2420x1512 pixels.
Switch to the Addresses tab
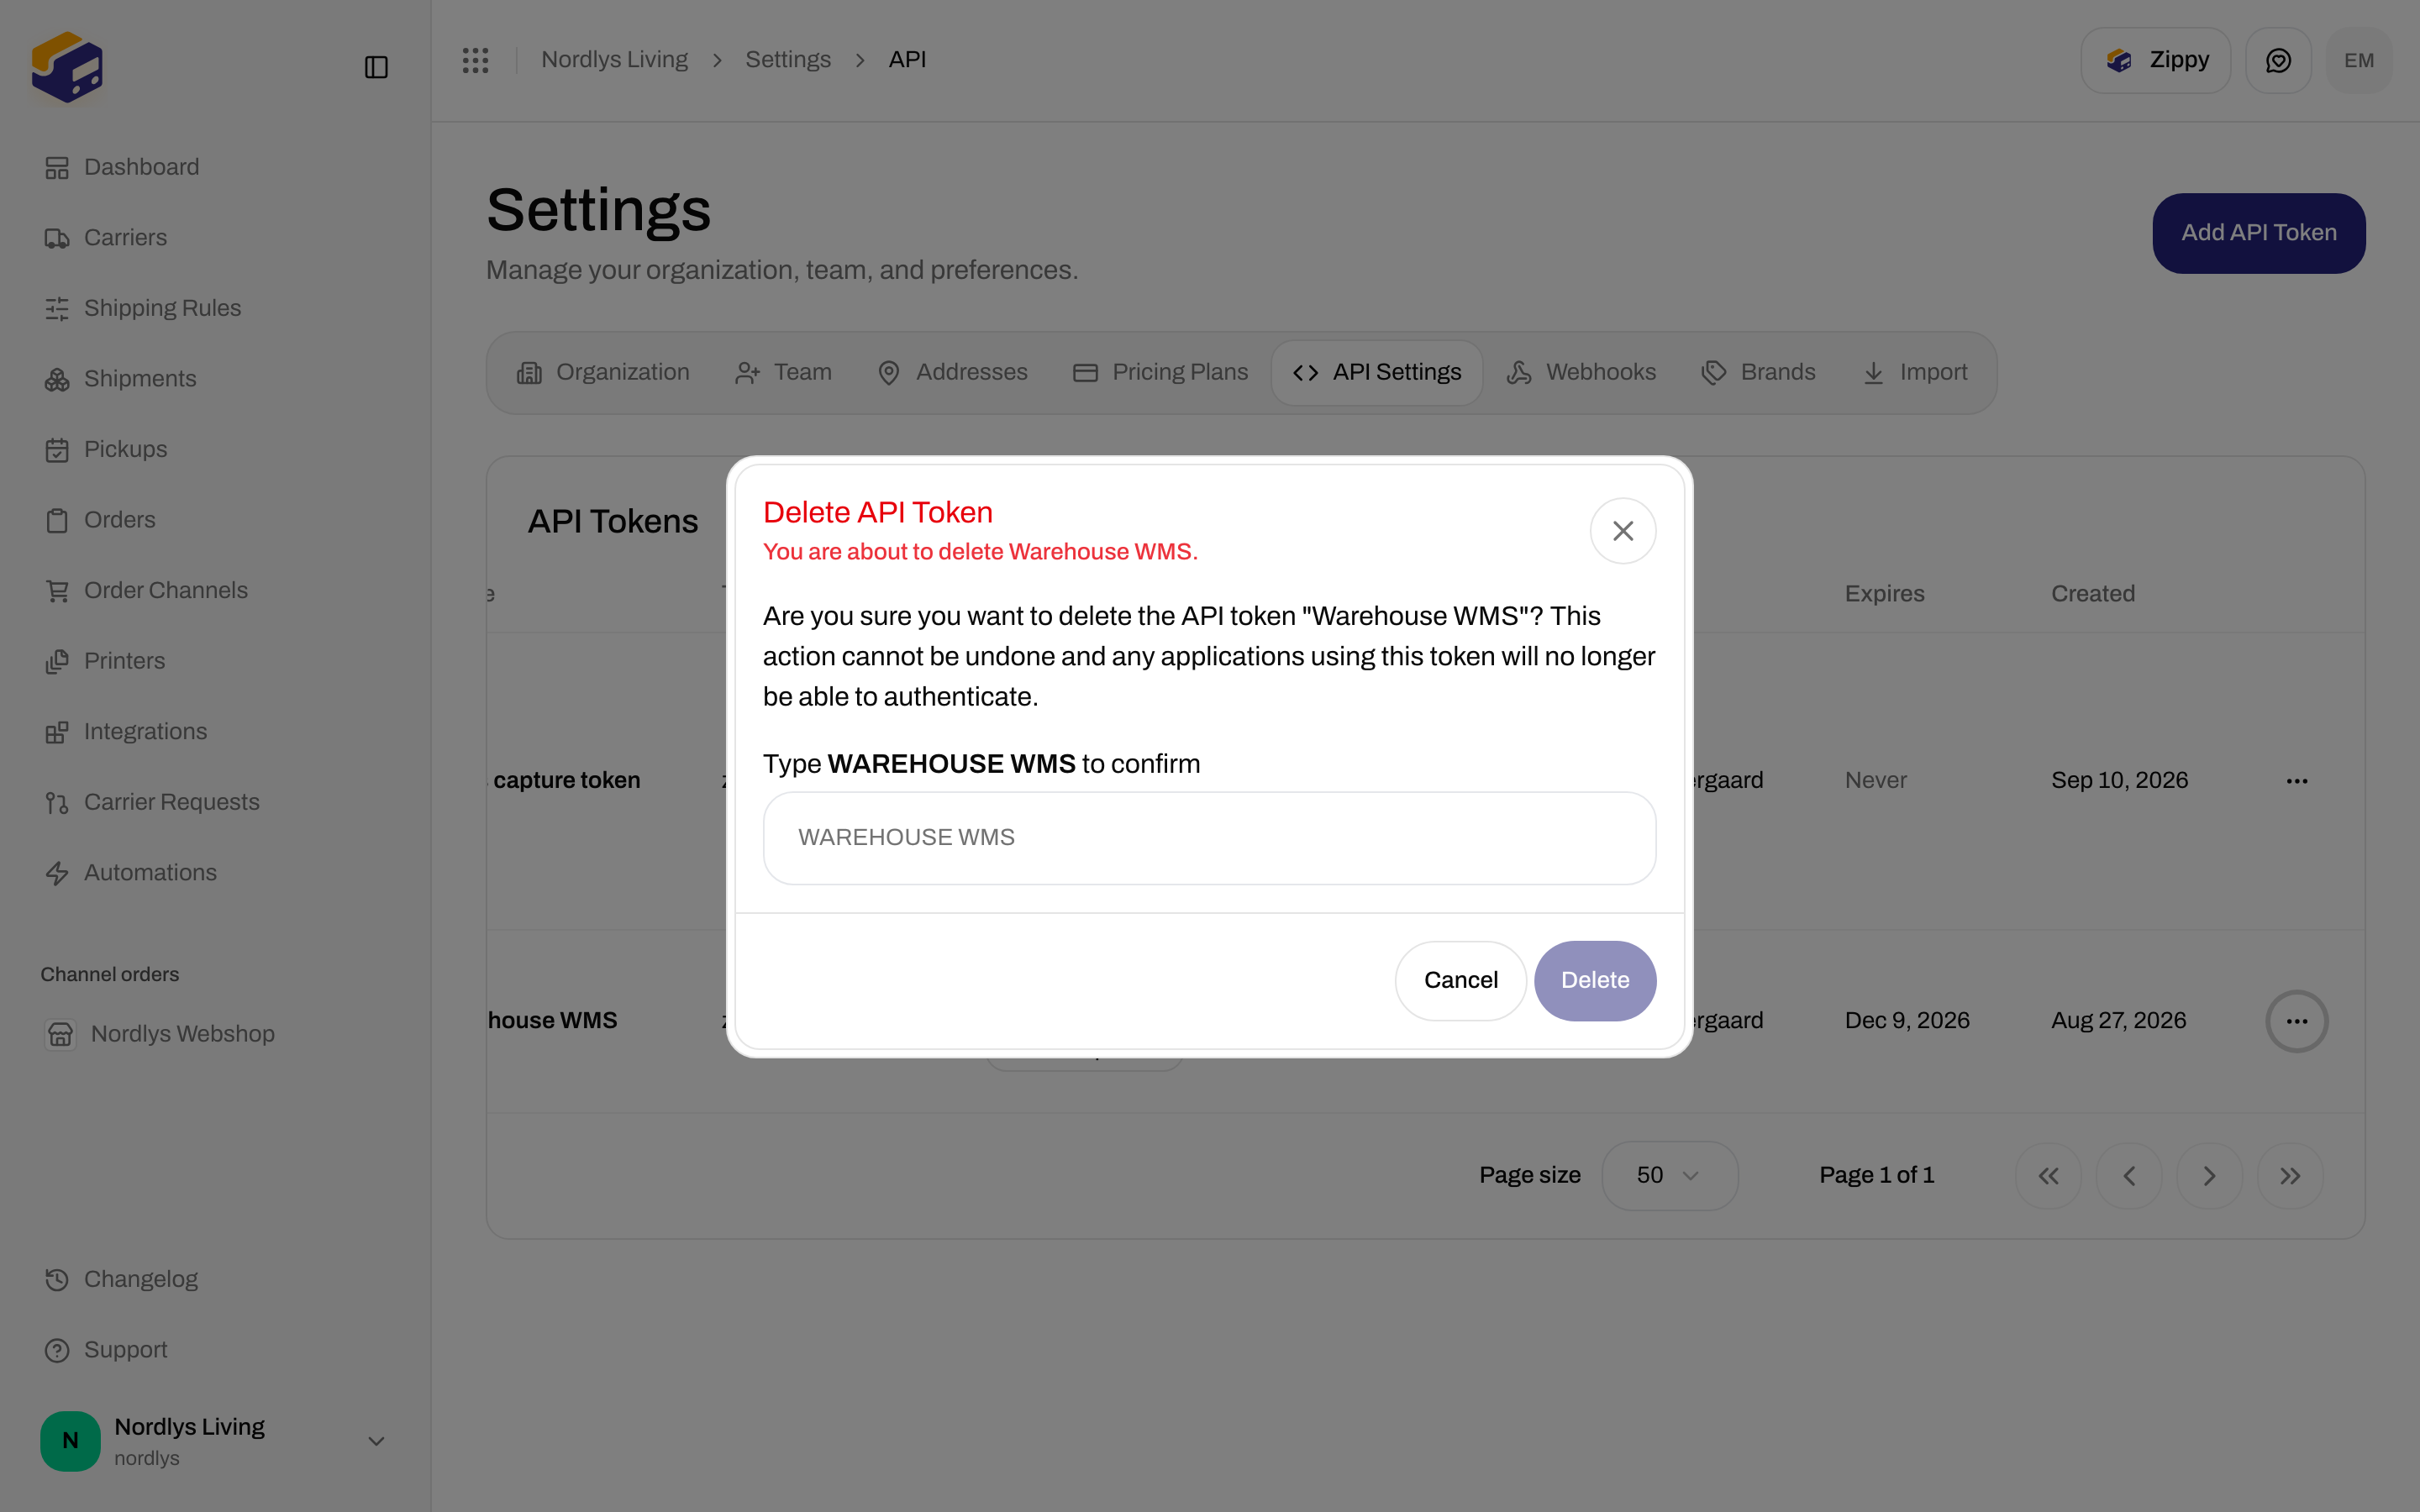pos(952,373)
